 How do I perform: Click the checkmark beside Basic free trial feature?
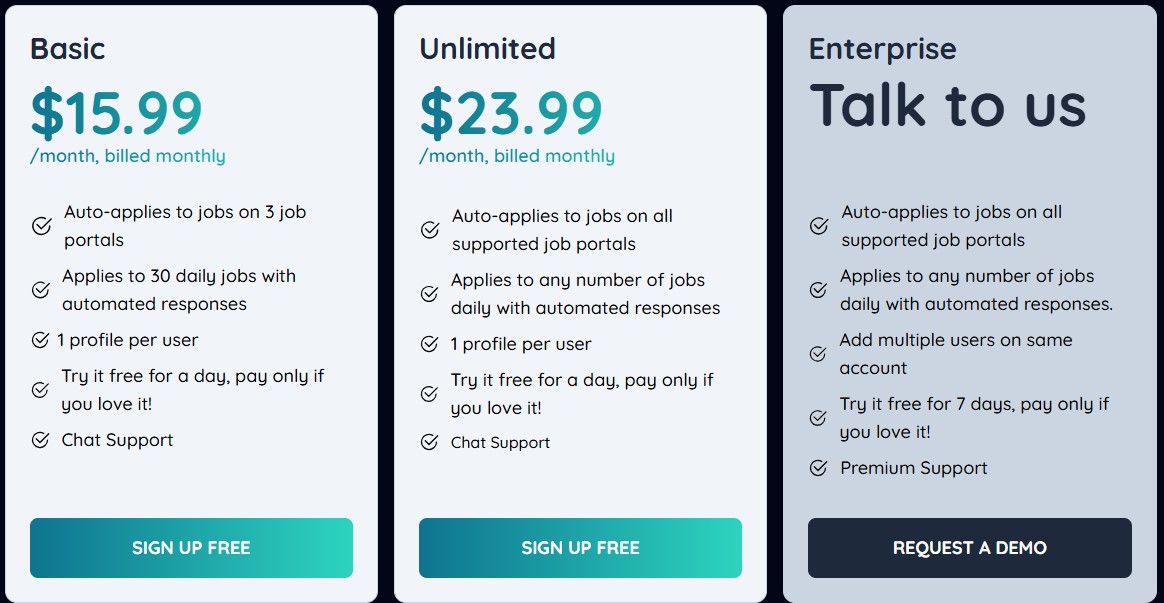pyautogui.click(x=41, y=391)
